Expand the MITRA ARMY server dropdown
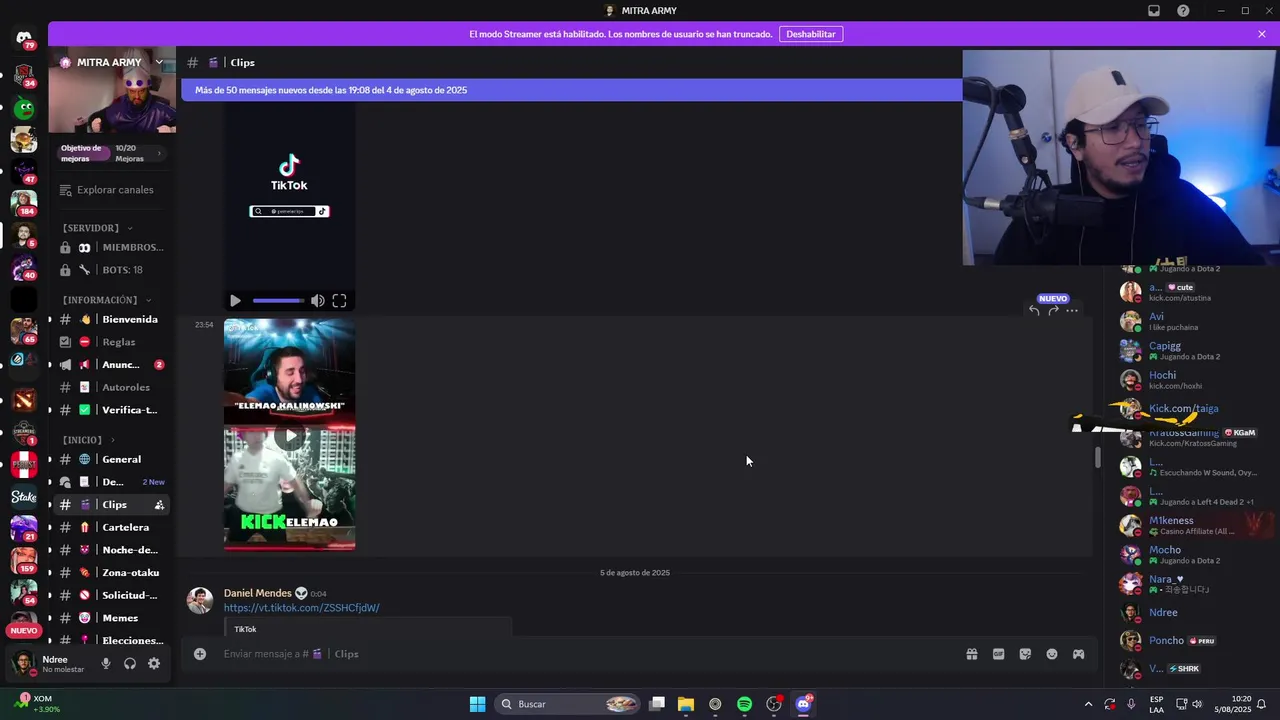 [x=158, y=62]
